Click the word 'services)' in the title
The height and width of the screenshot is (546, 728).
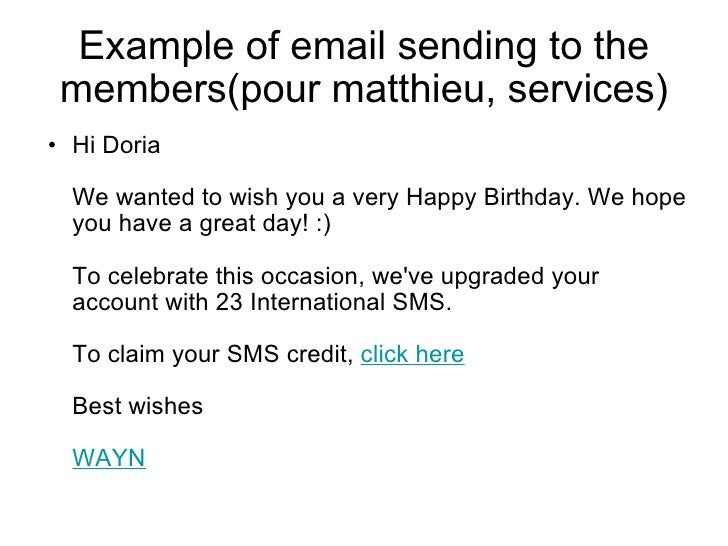tap(588, 90)
